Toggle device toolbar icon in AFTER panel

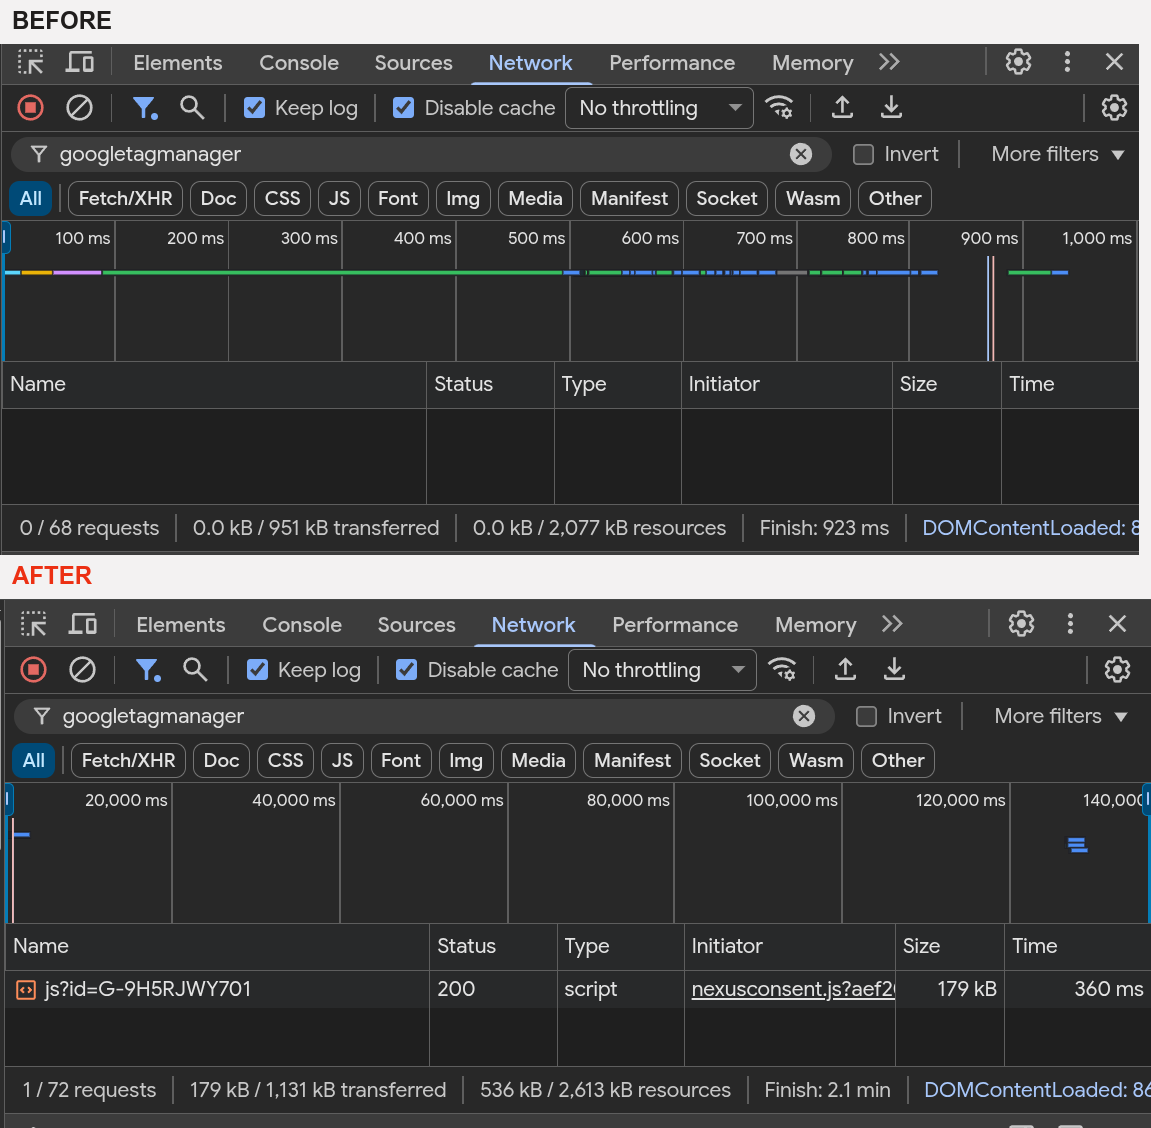(x=82, y=625)
